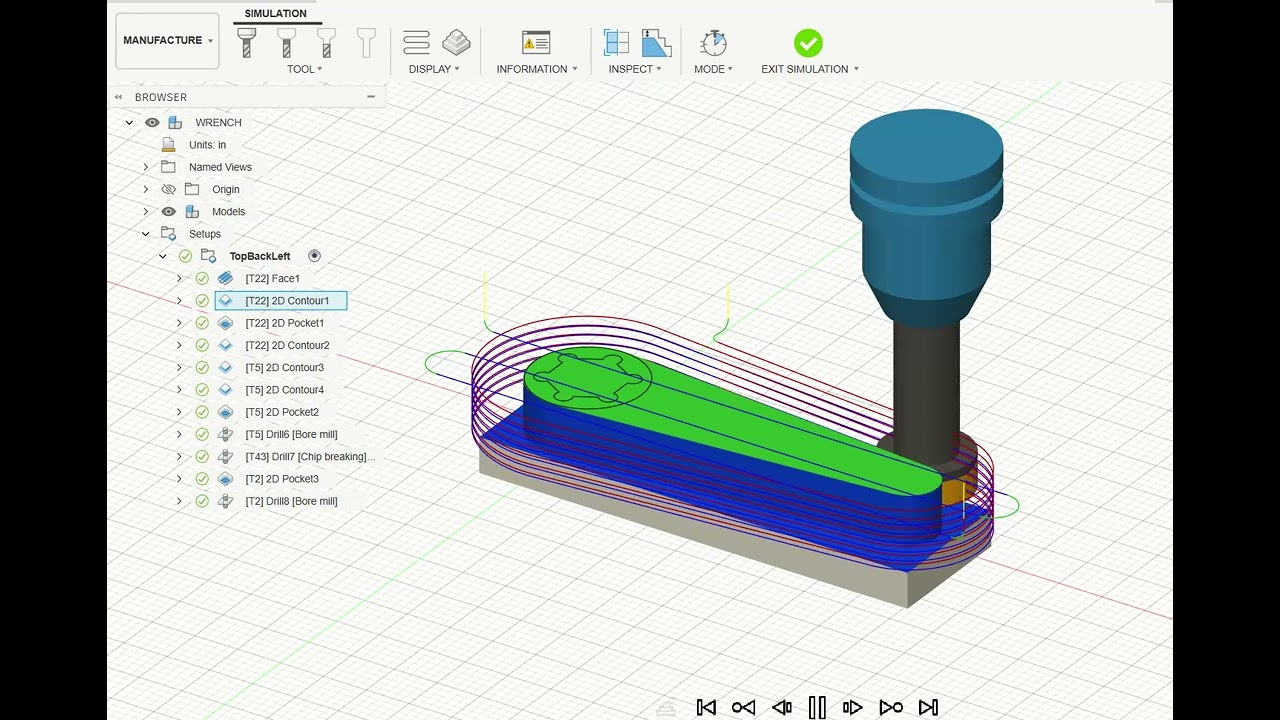
Task: Open the Information warning window icon
Action: click(536, 42)
